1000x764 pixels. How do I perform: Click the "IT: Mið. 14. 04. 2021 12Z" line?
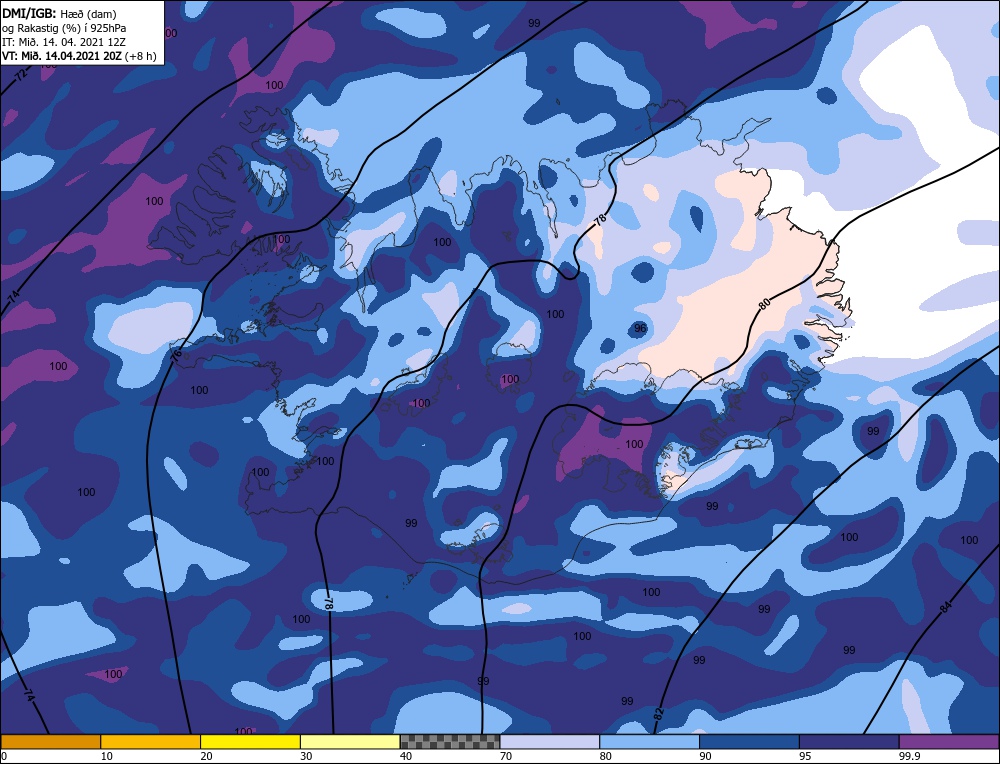point(64,42)
